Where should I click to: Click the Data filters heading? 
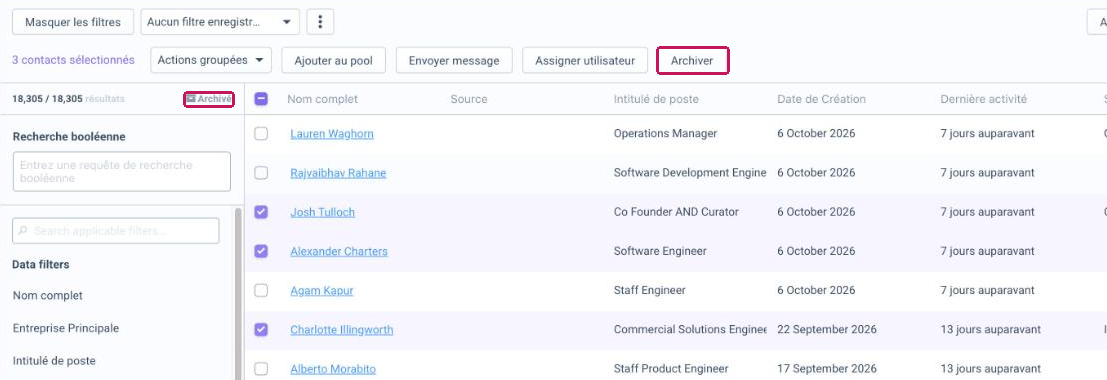point(41,264)
